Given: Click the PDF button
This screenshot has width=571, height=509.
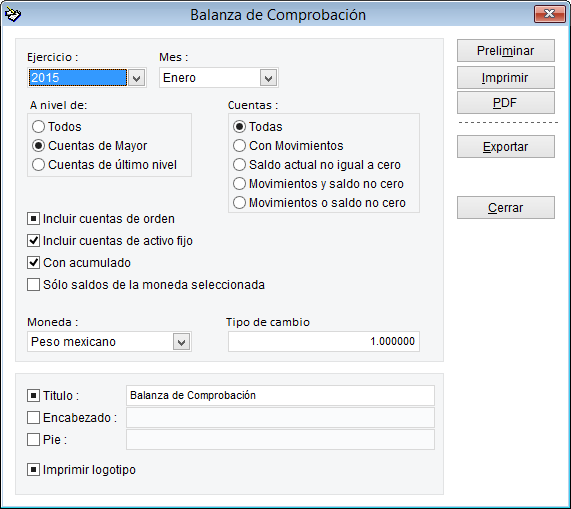Looking at the screenshot, I should pyautogui.click(x=506, y=103).
